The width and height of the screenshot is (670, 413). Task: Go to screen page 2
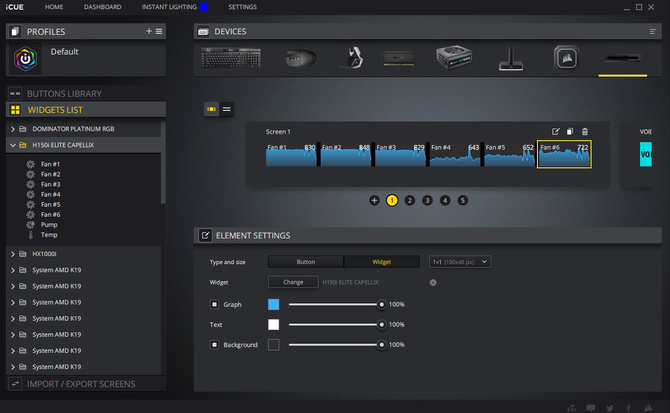tap(409, 200)
